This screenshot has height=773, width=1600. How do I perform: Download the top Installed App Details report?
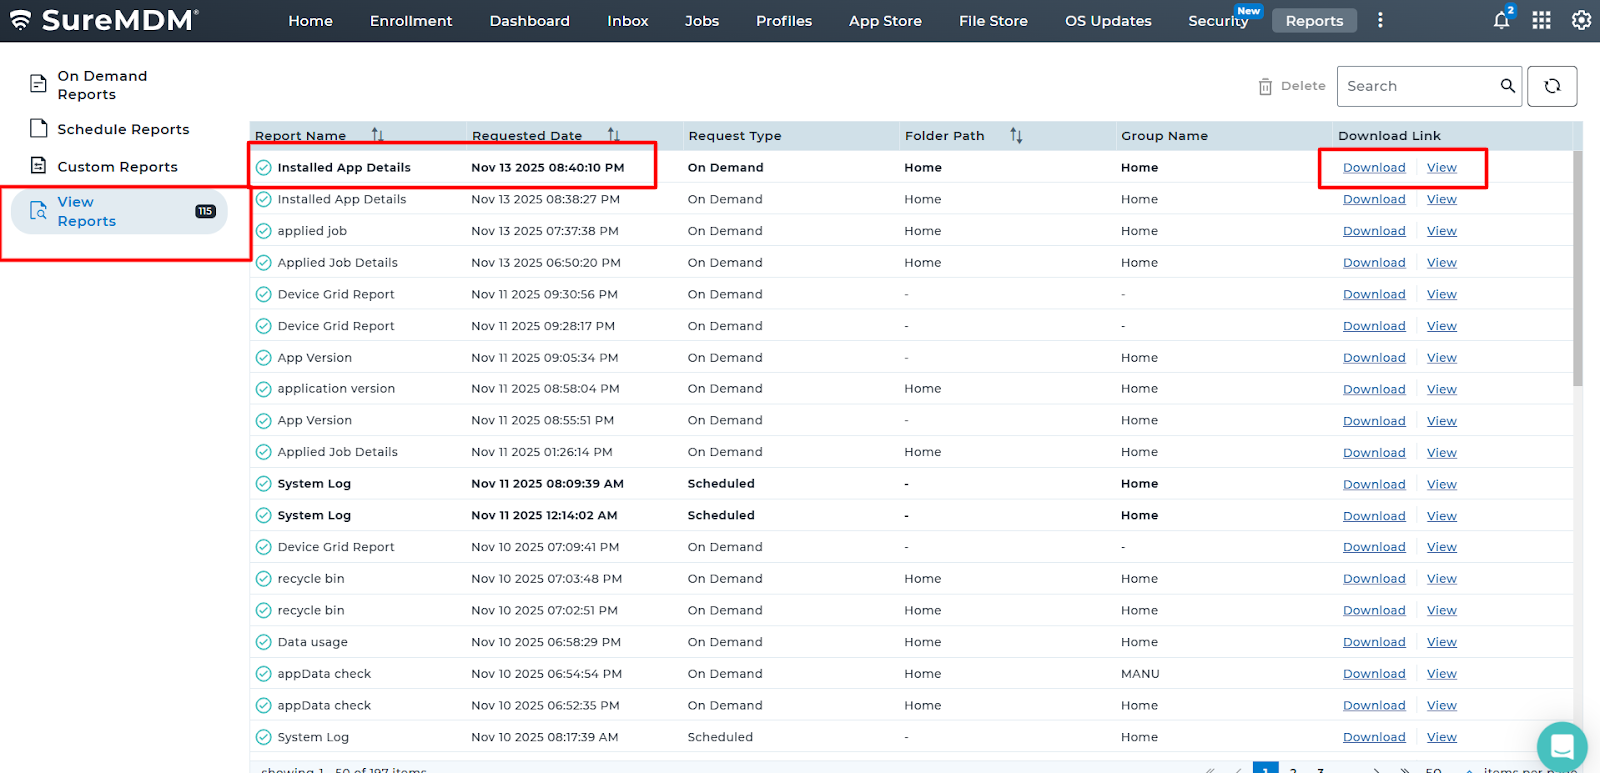click(x=1374, y=168)
